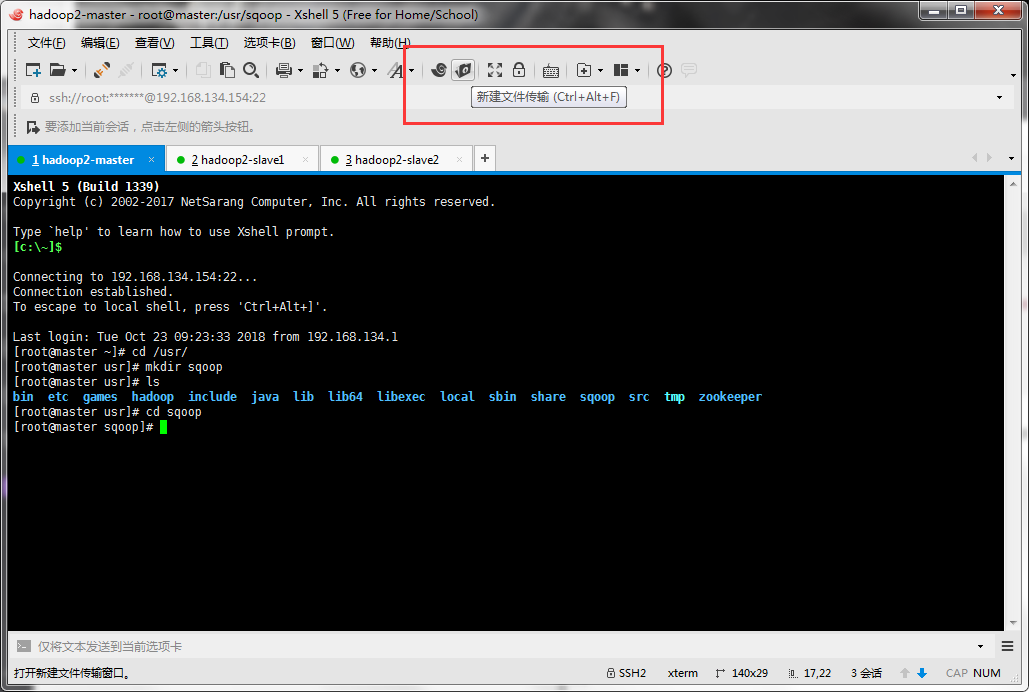
Task: Open session properties gear icon
Action: (x=159, y=70)
